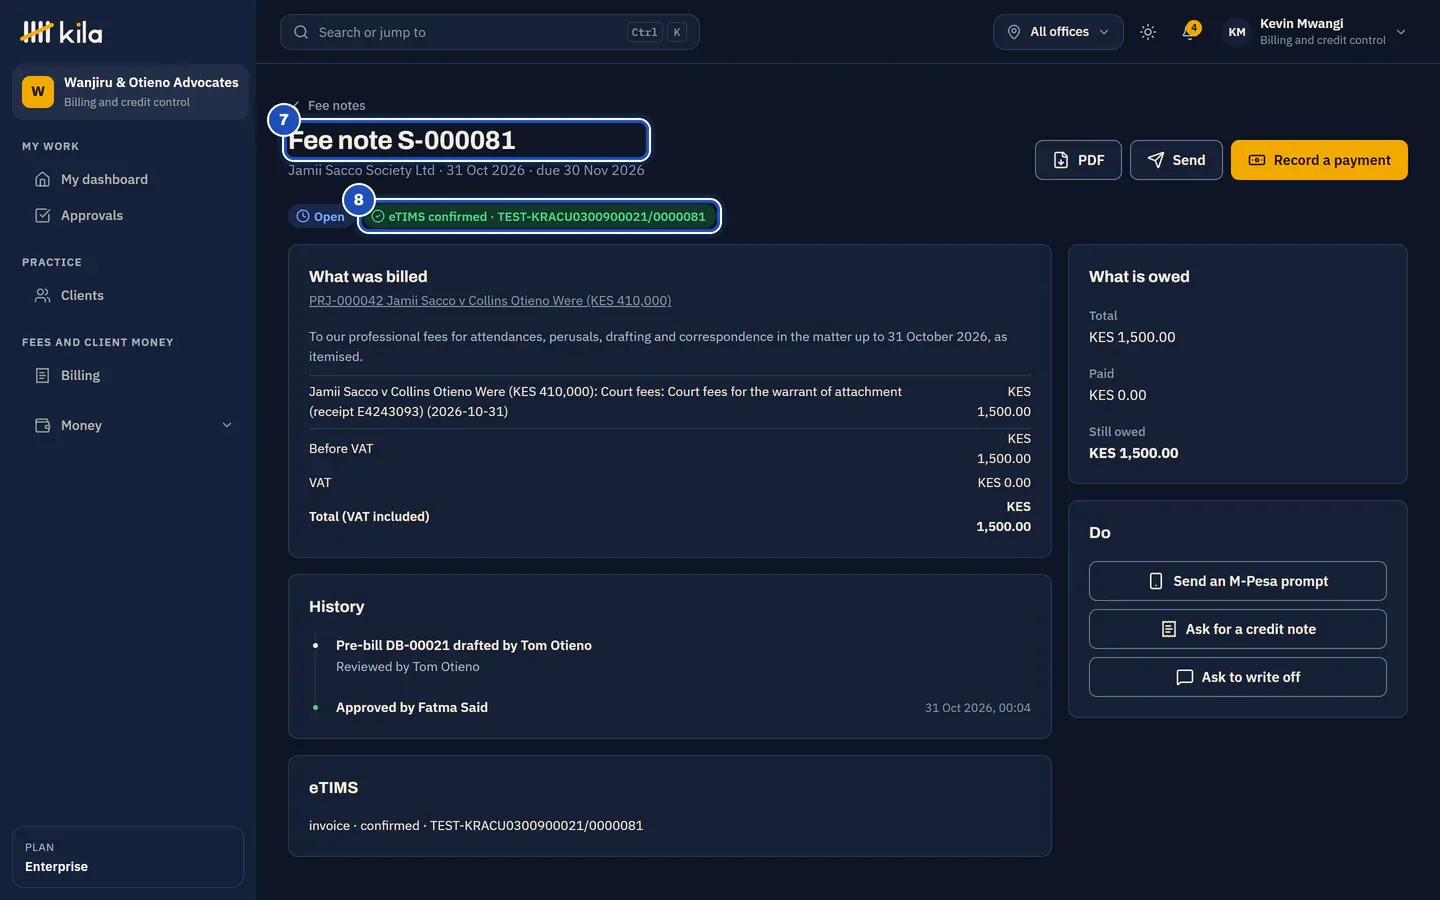Click Ask to write off
1440x900 pixels.
pos(1237,677)
